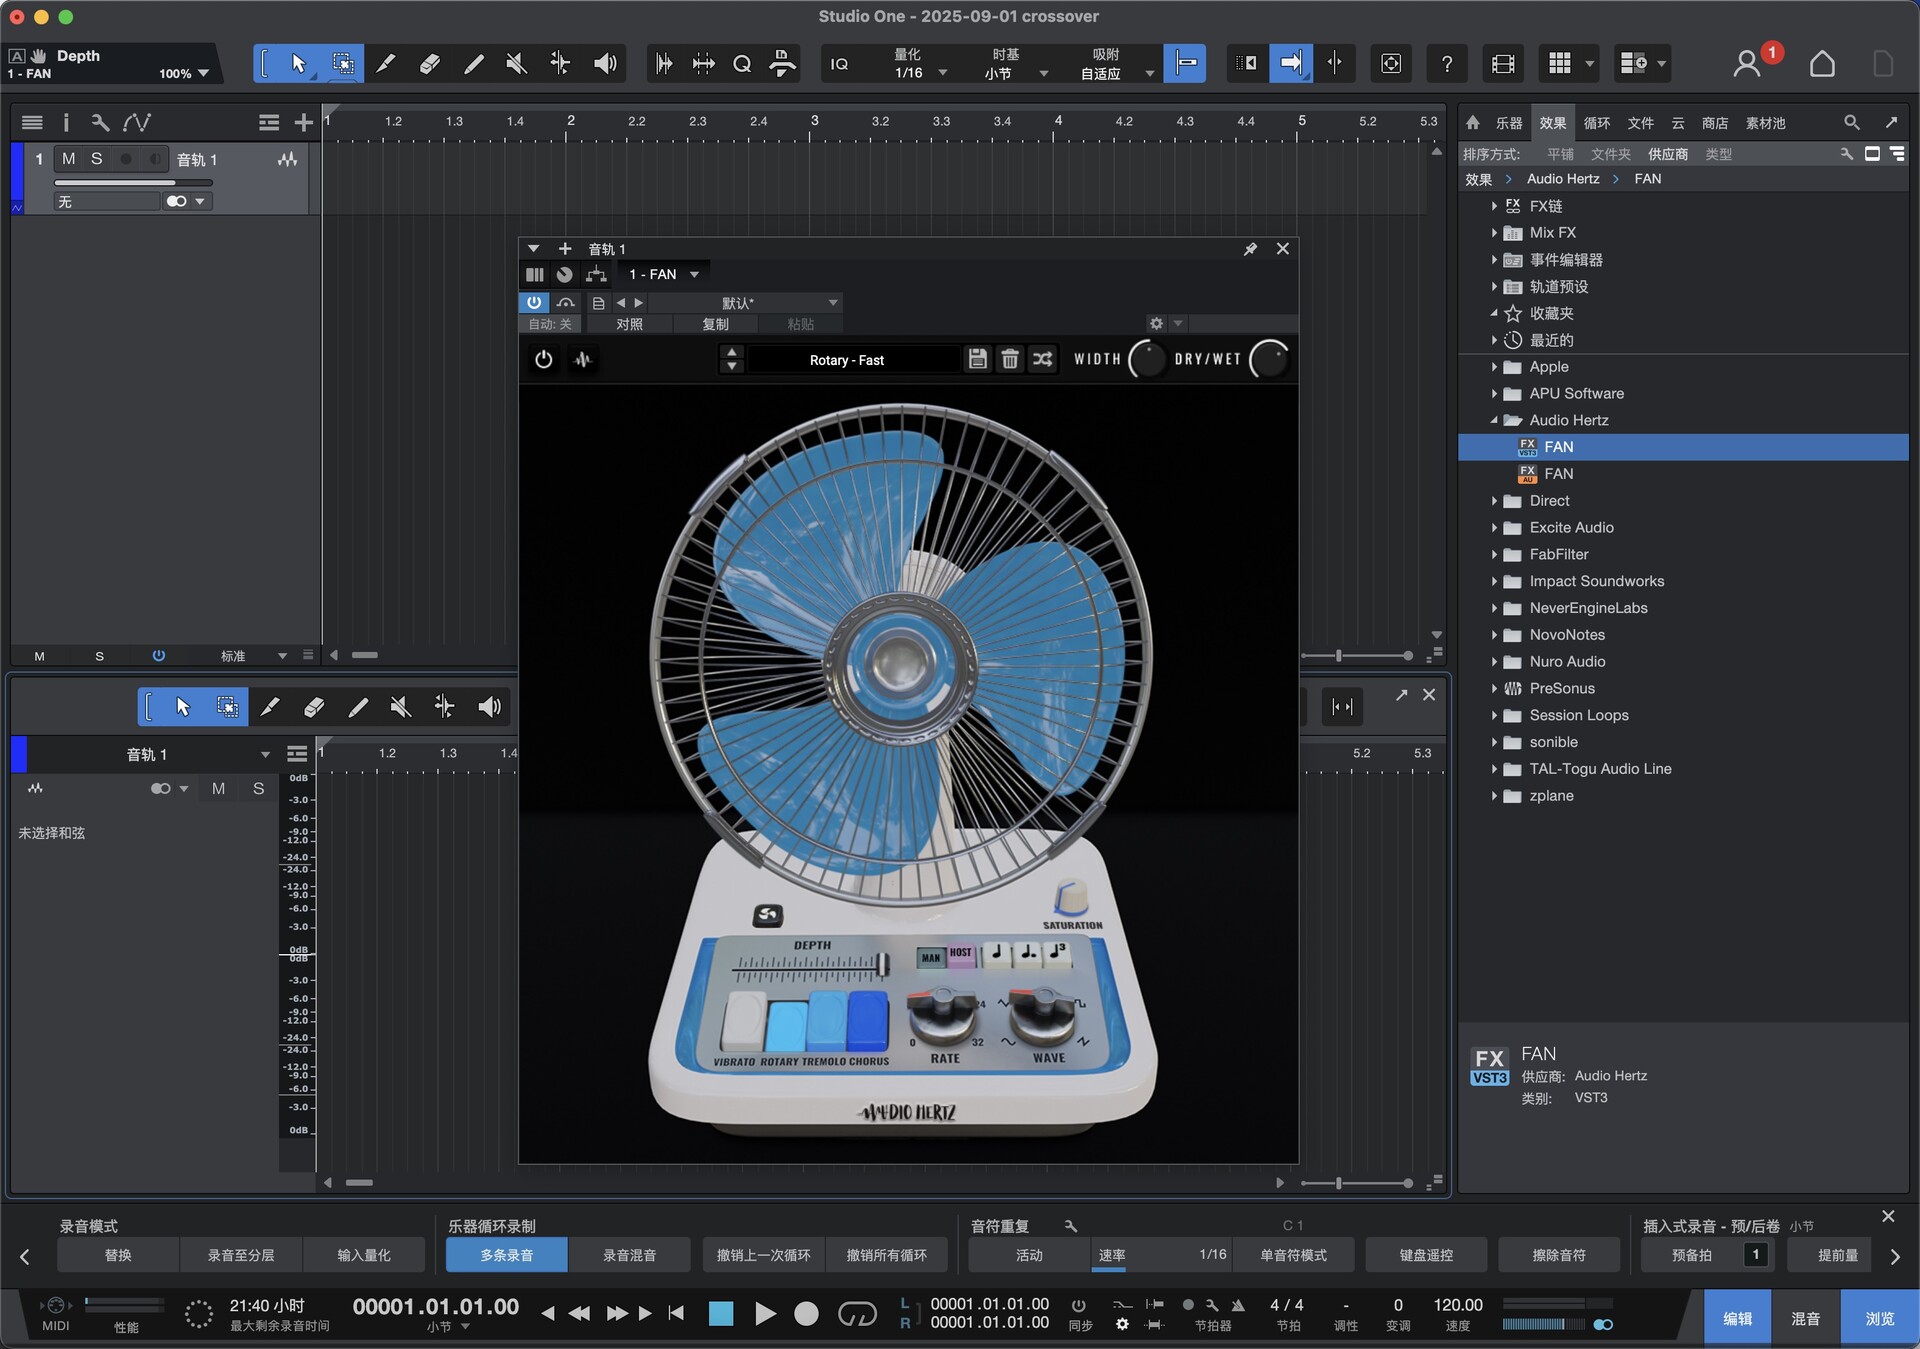Open the video player icon in toolbar
The width and height of the screenshot is (1920, 1349).
tap(1502, 64)
